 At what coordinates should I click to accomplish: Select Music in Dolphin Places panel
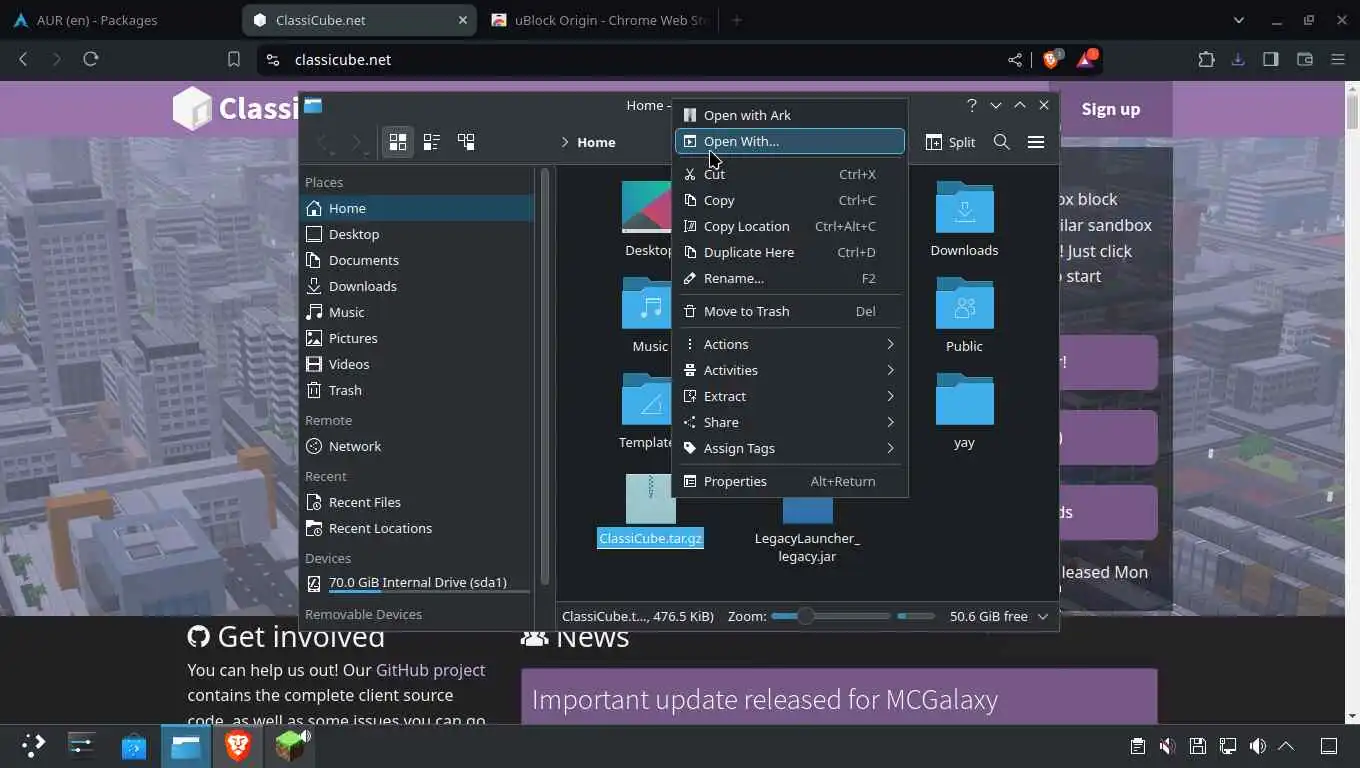(x=418, y=312)
